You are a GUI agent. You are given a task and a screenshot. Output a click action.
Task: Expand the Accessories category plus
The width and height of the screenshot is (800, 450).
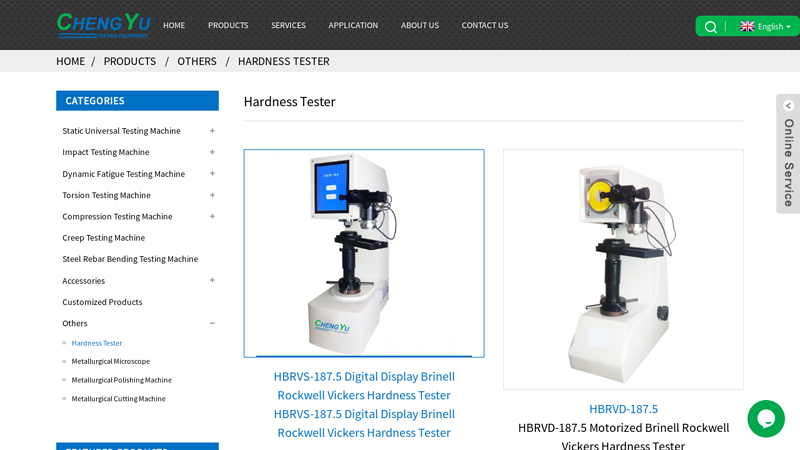(x=212, y=280)
